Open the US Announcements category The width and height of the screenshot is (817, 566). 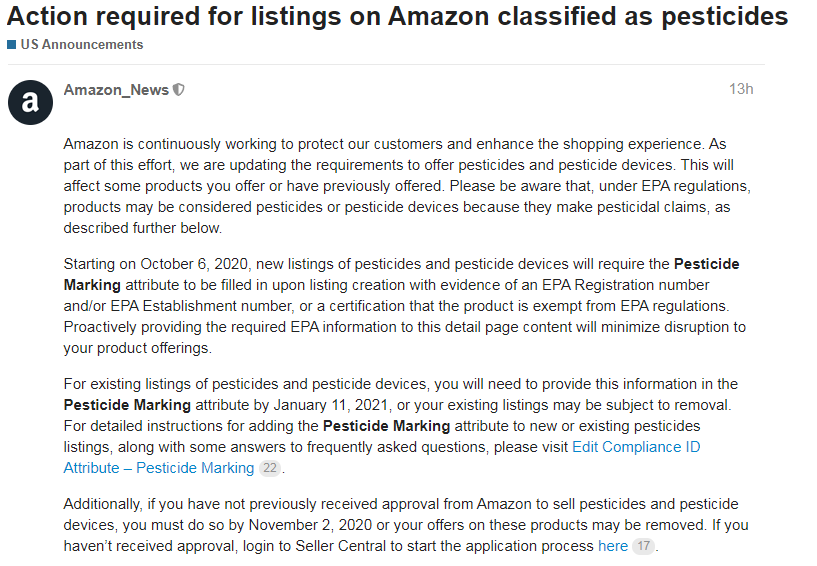tap(81, 45)
